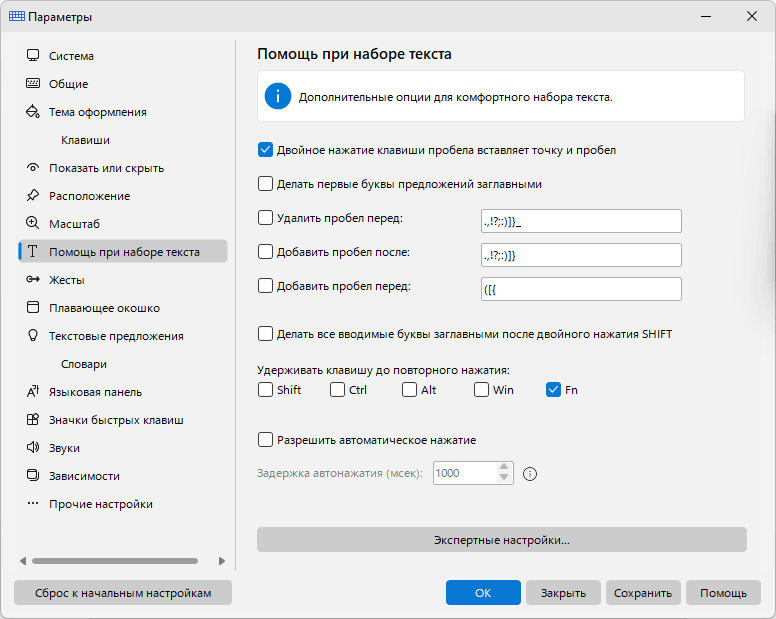
Task: Minimize the Параметры window
Action: point(706,16)
